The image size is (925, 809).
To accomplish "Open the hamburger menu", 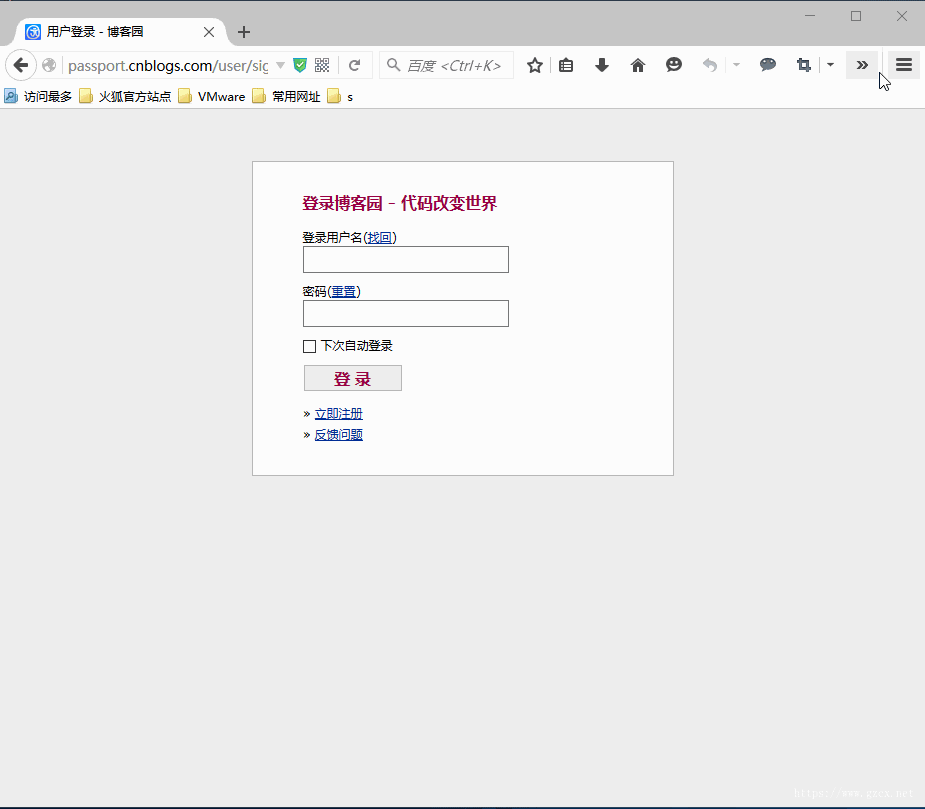I will [x=904, y=65].
